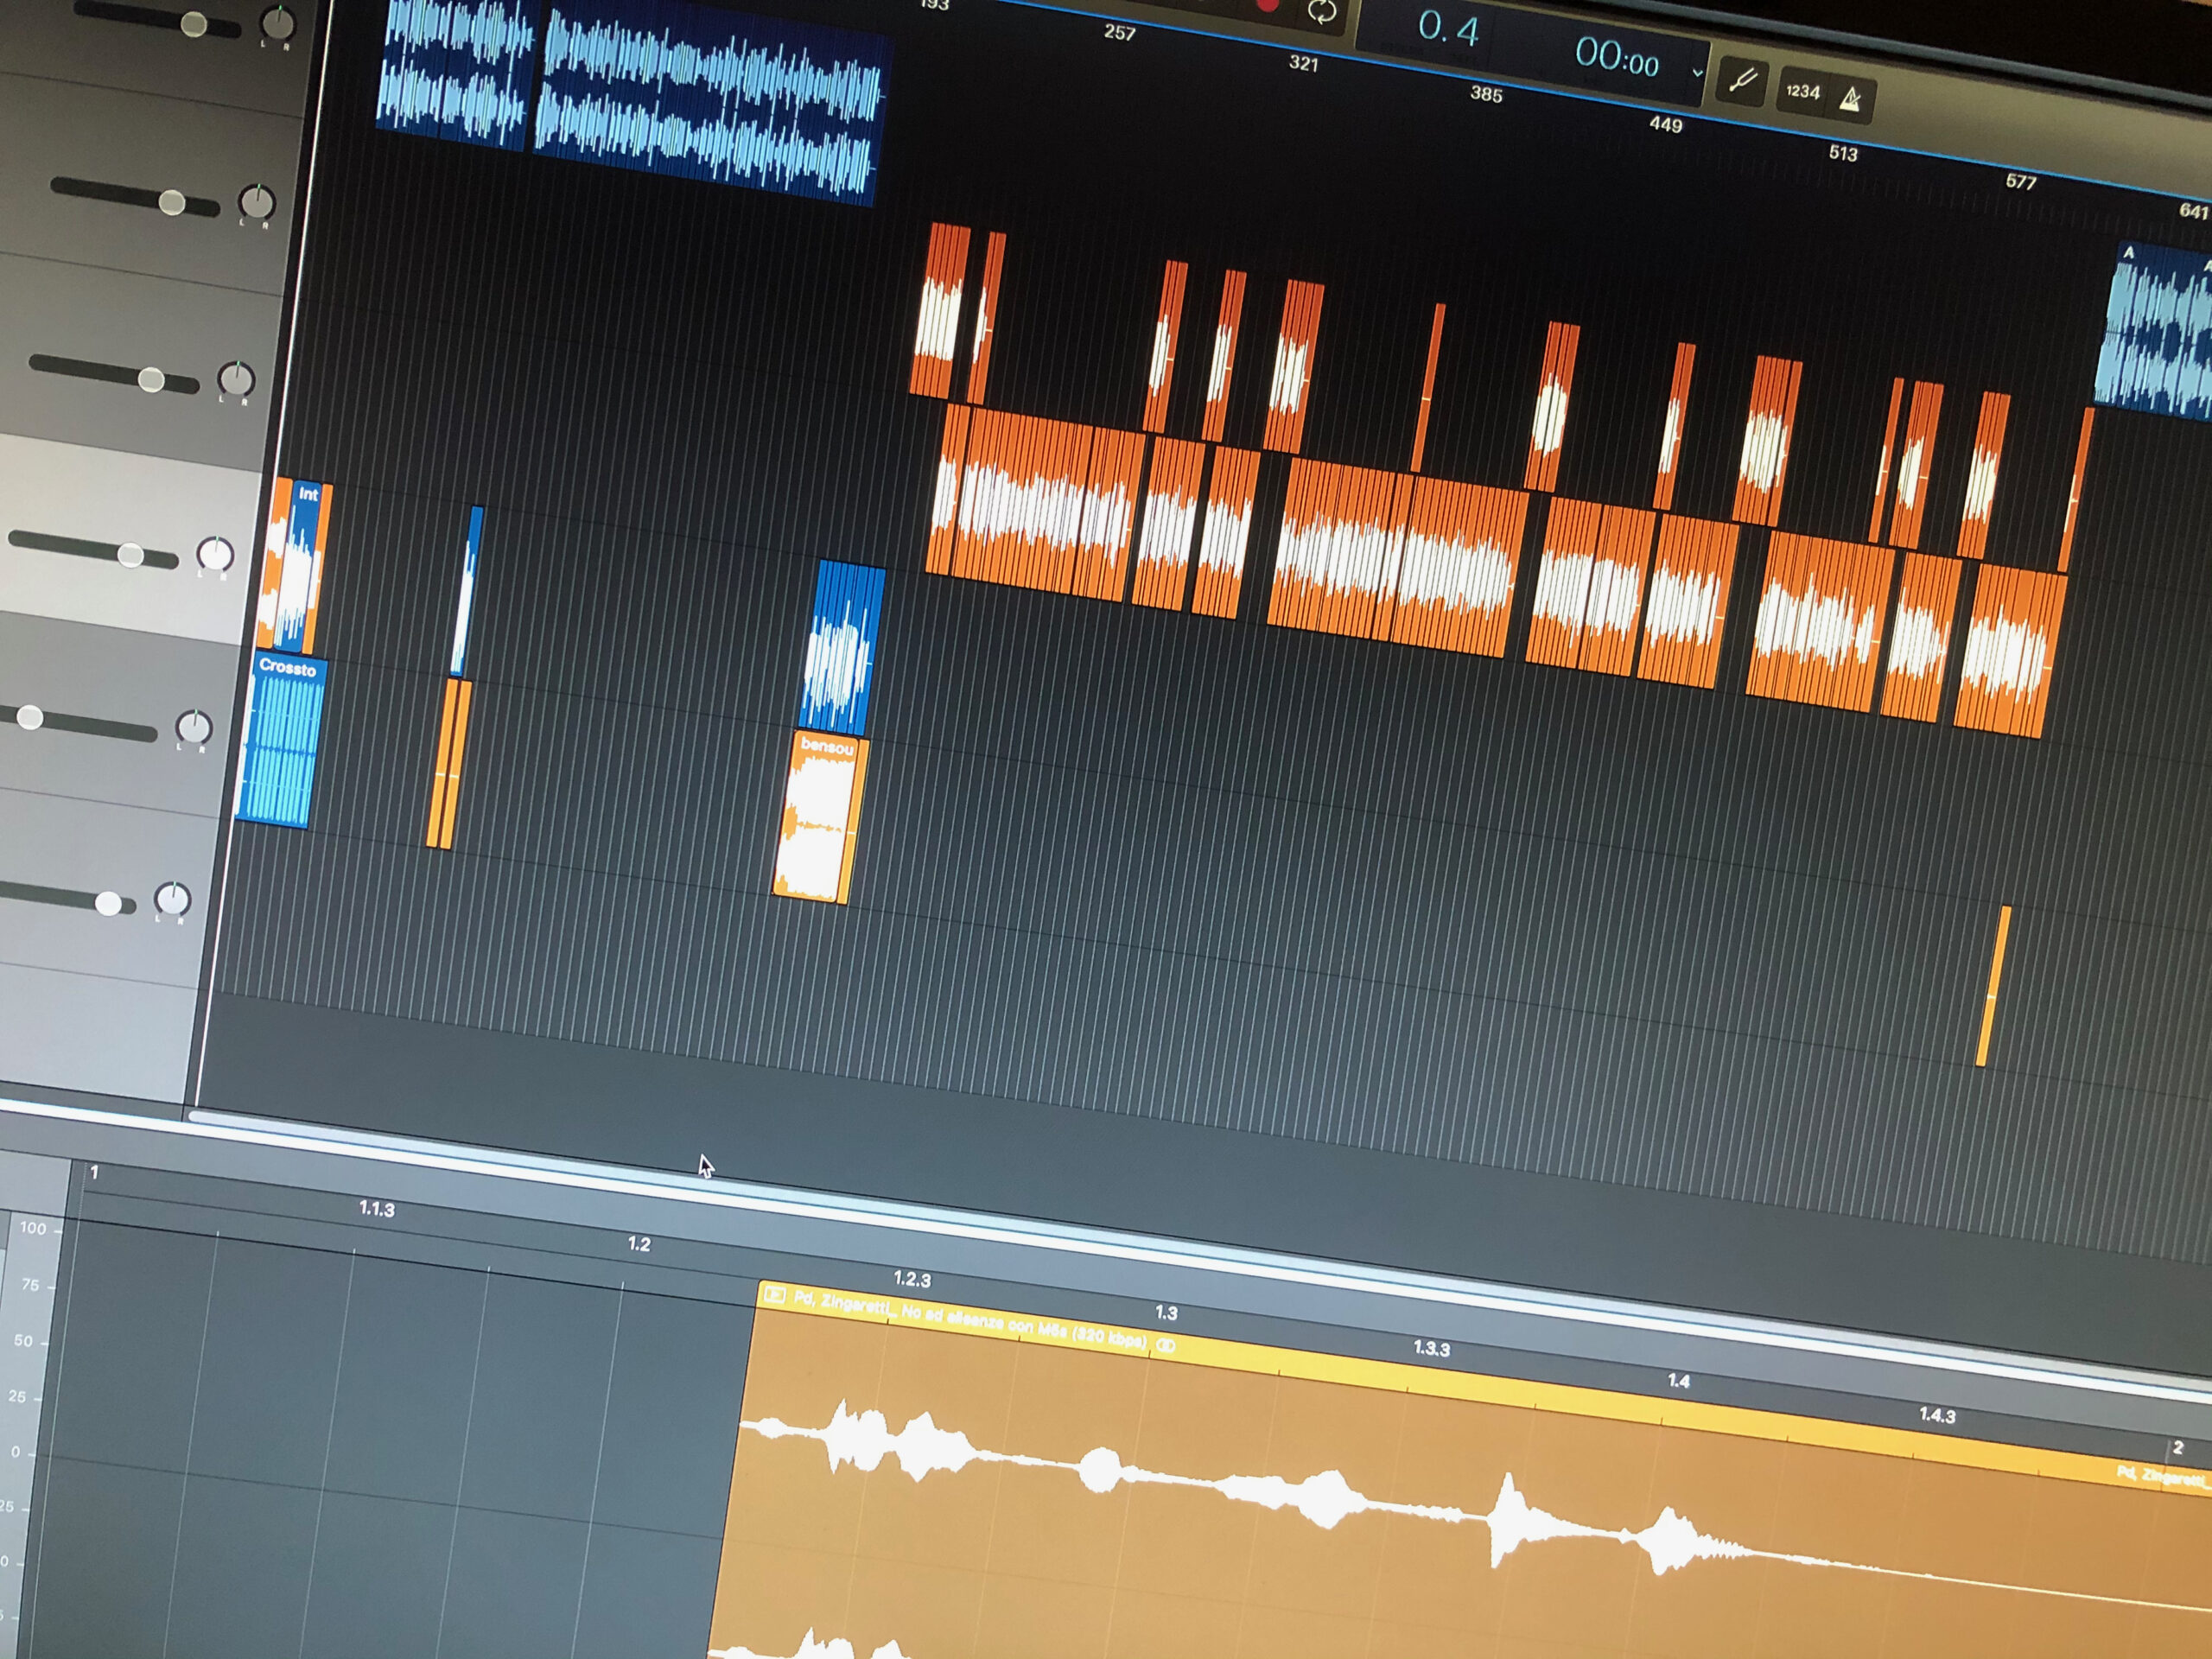This screenshot has height=1659, width=2212.
Task: Click the 00:00 time display
Action: pos(1616,57)
